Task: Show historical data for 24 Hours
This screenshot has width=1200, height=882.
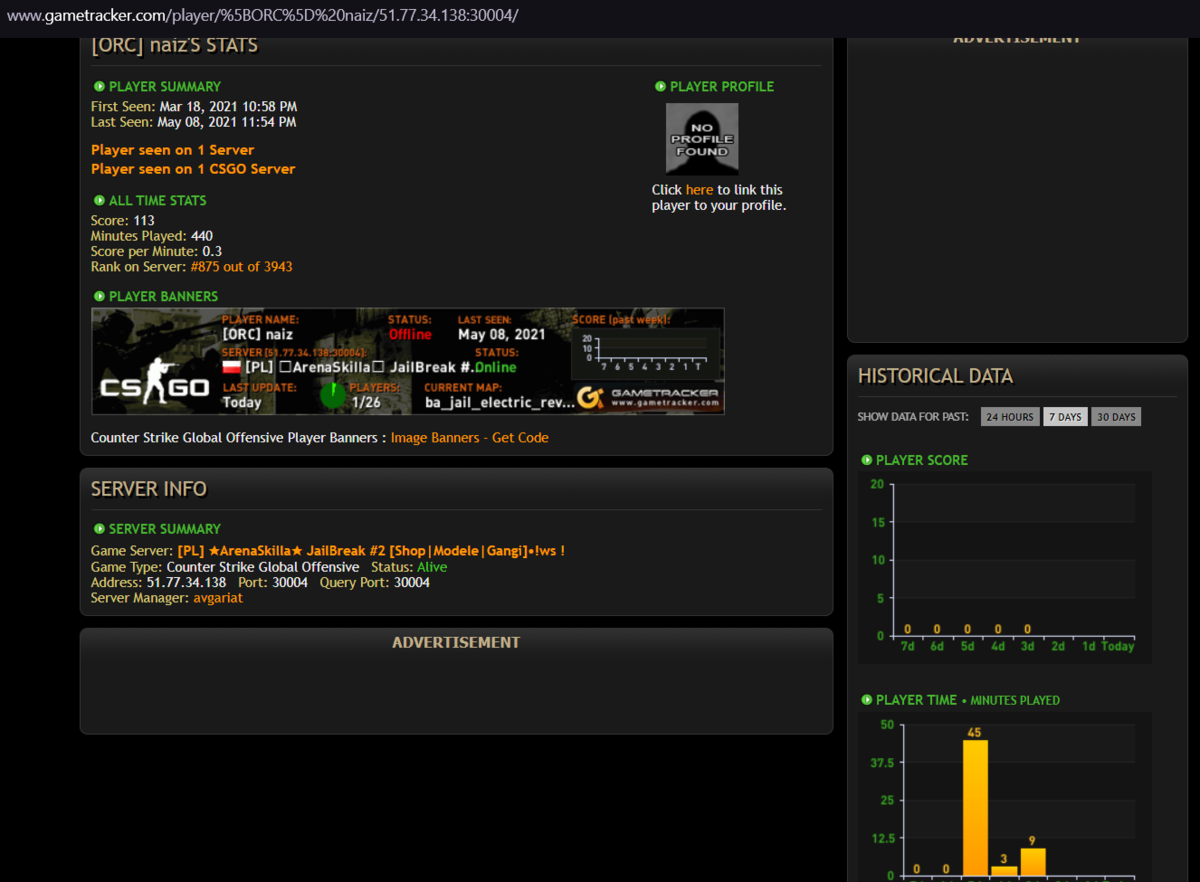Action: 1010,417
